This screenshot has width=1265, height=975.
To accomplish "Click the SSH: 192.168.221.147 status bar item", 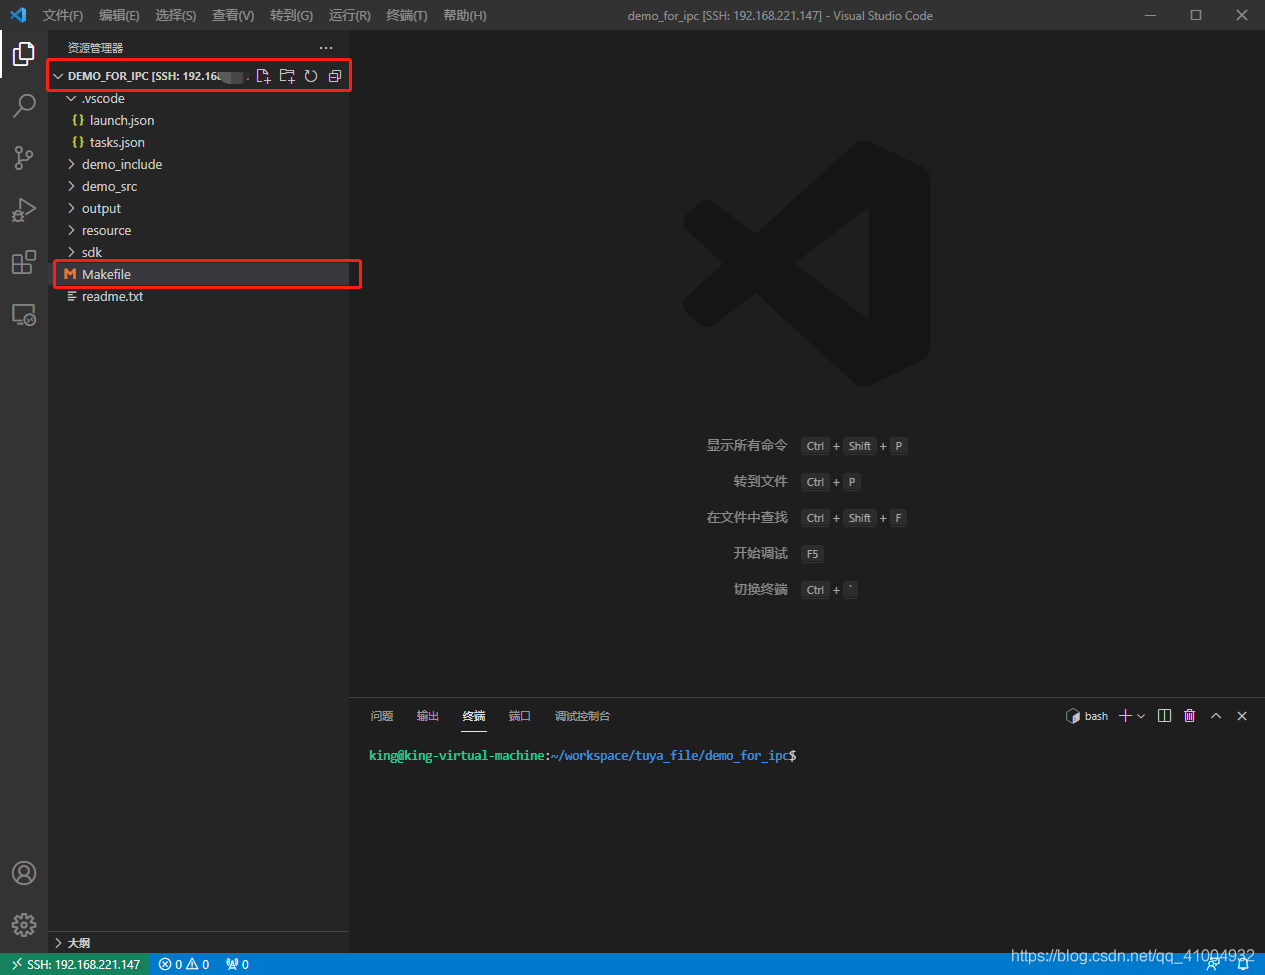I will [x=74, y=963].
